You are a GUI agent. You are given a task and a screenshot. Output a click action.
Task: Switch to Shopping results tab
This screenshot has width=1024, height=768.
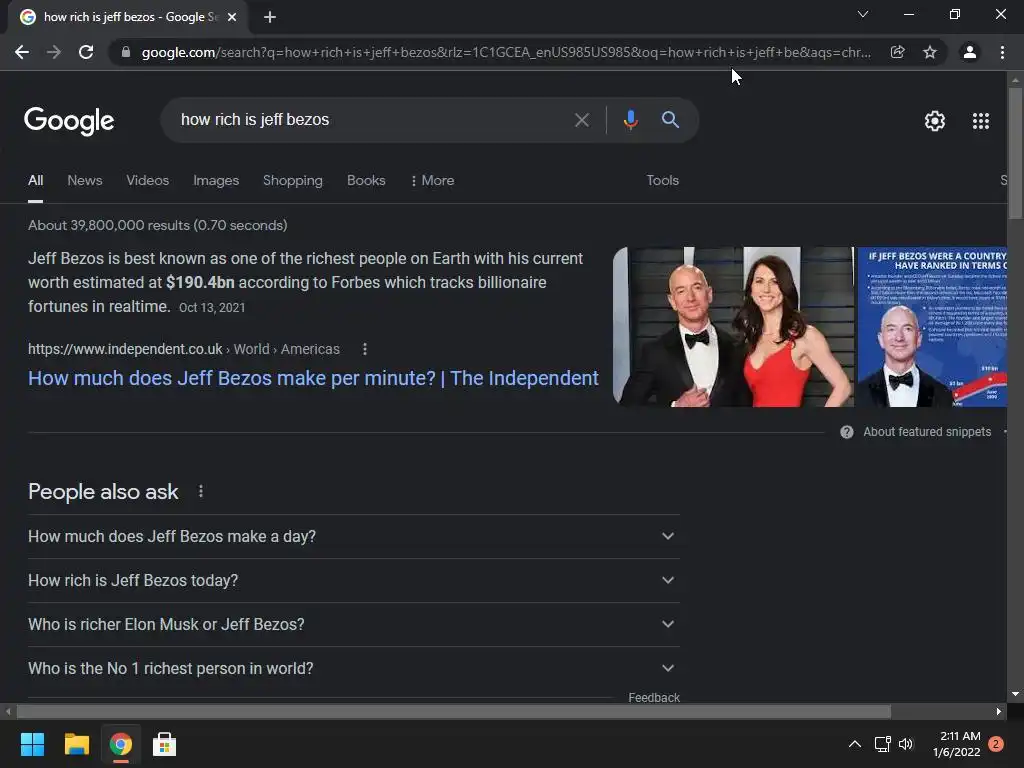click(x=293, y=180)
